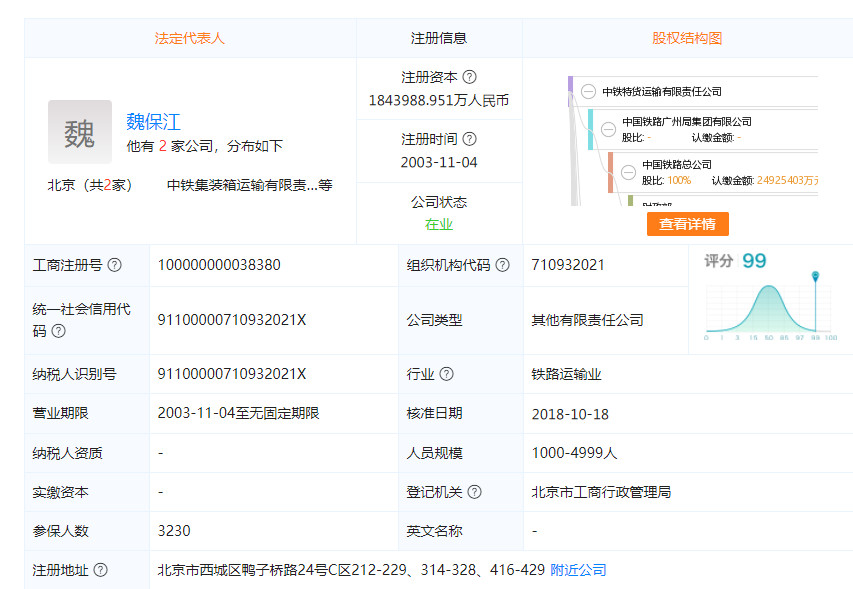
Task: Click help icon next to 注册资本
Action: [x=469, y=77]
